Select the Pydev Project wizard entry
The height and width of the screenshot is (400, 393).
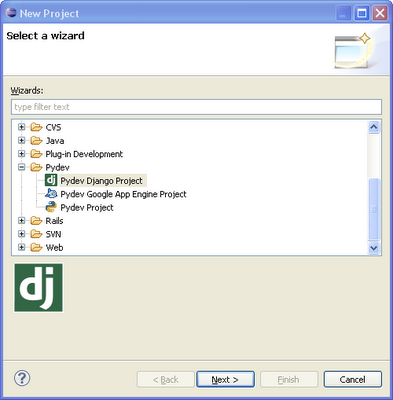point(87,207)
